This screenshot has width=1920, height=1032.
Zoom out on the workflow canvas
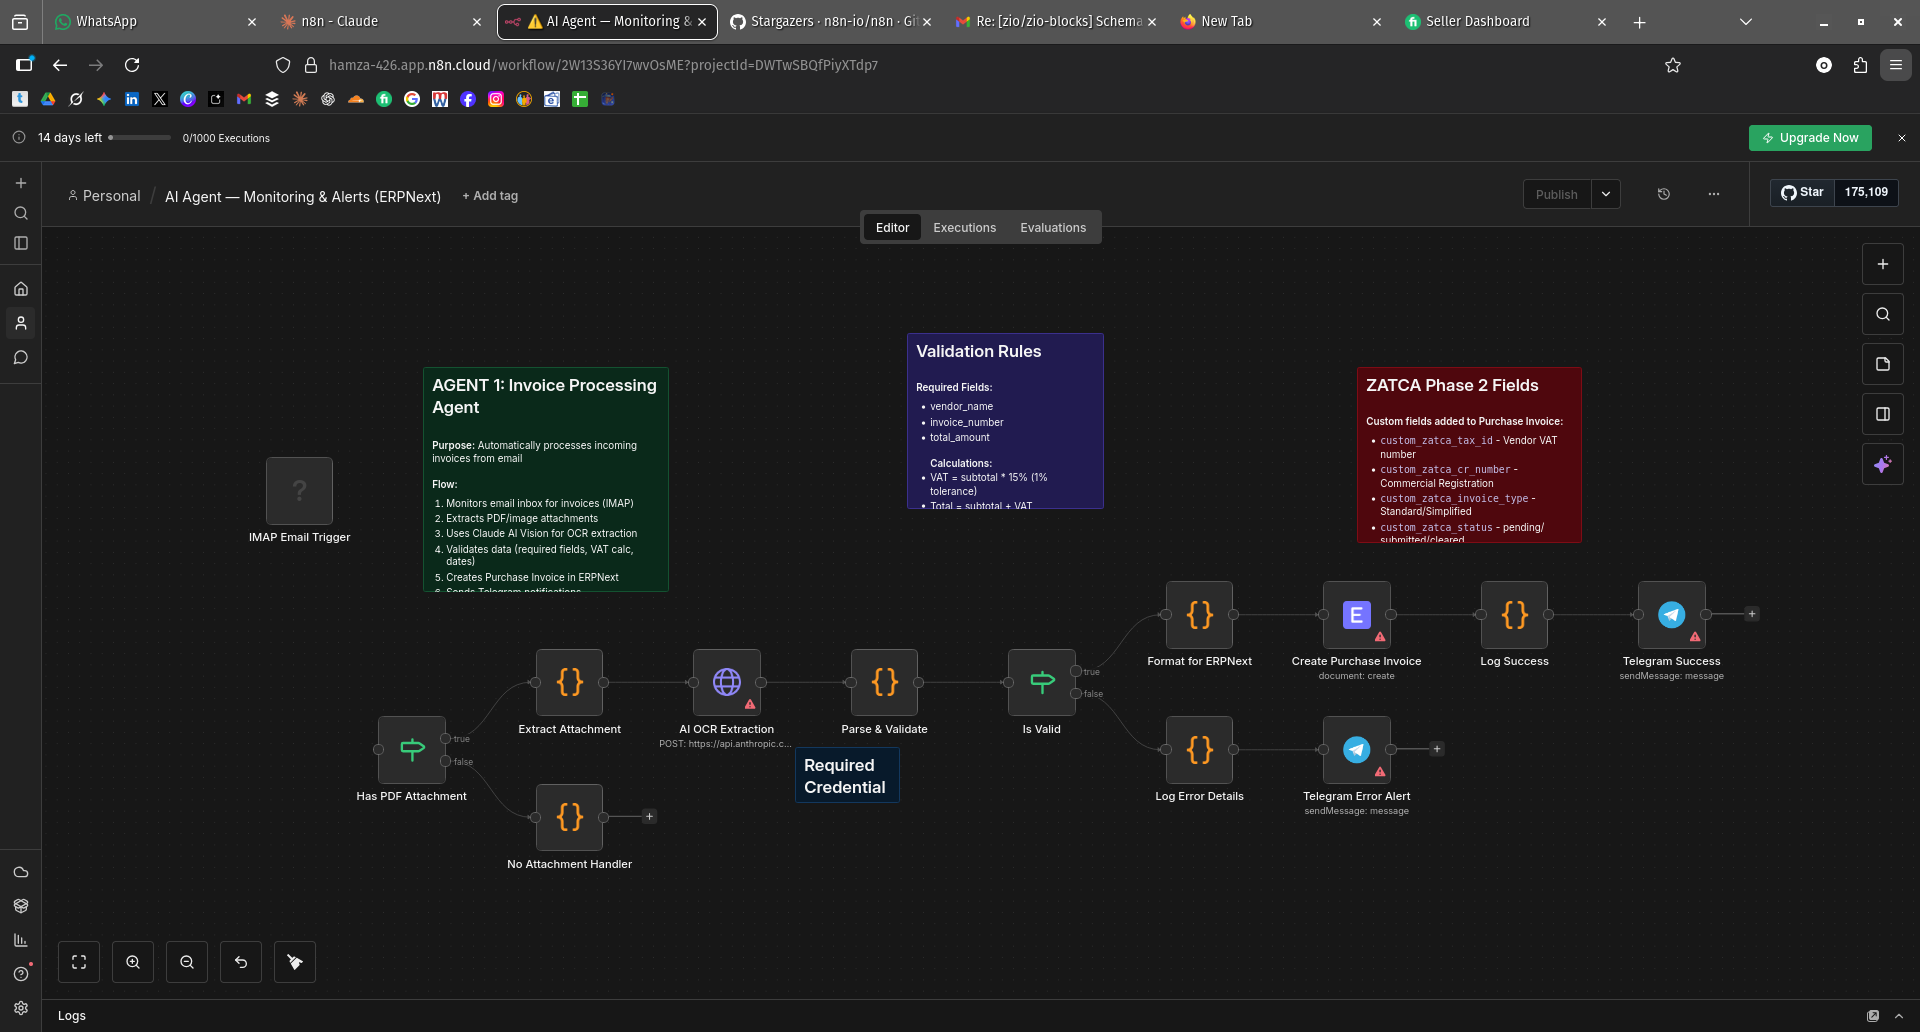[x=187, y=962]
